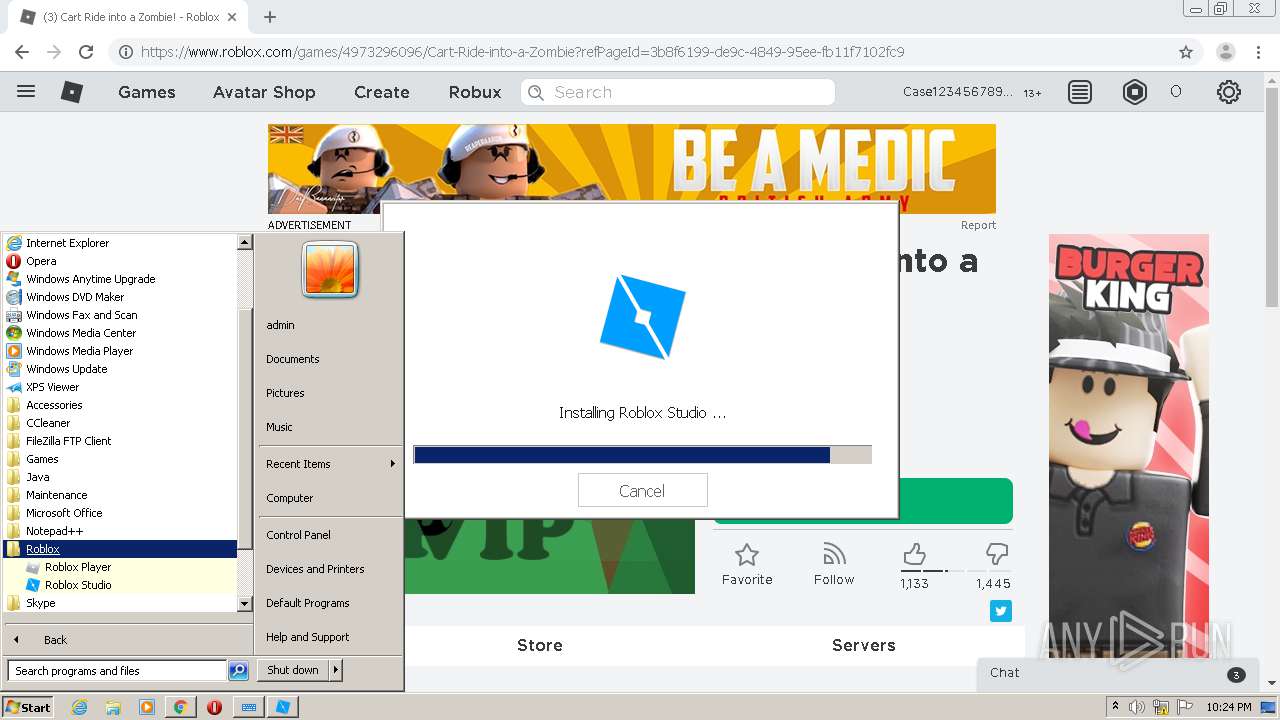Viewport: 1280px width, 720px height.
Task: Search programs using the magnifier button
Action: tap(238, 671)
